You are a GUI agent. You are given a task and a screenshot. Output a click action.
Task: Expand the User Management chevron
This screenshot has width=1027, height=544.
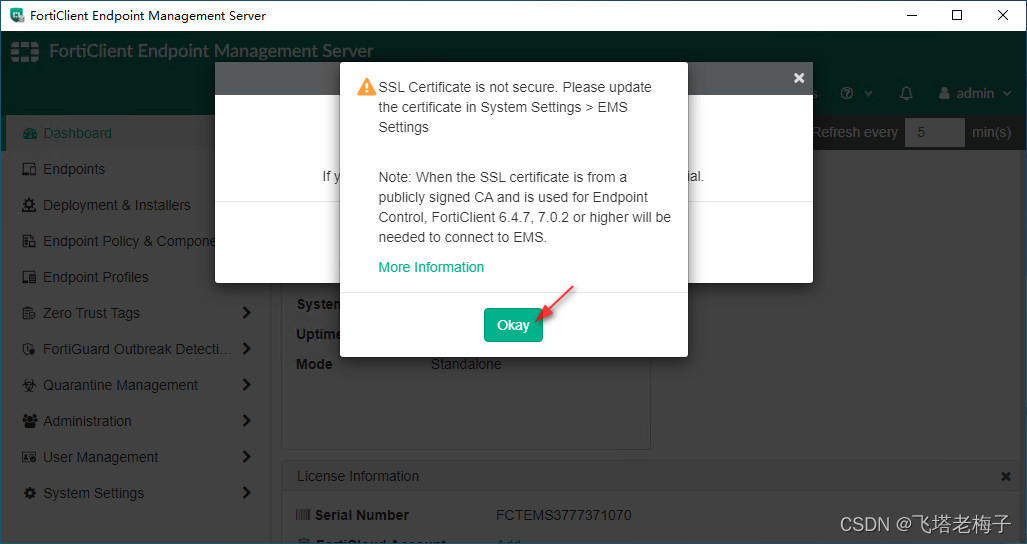point(246,457)
